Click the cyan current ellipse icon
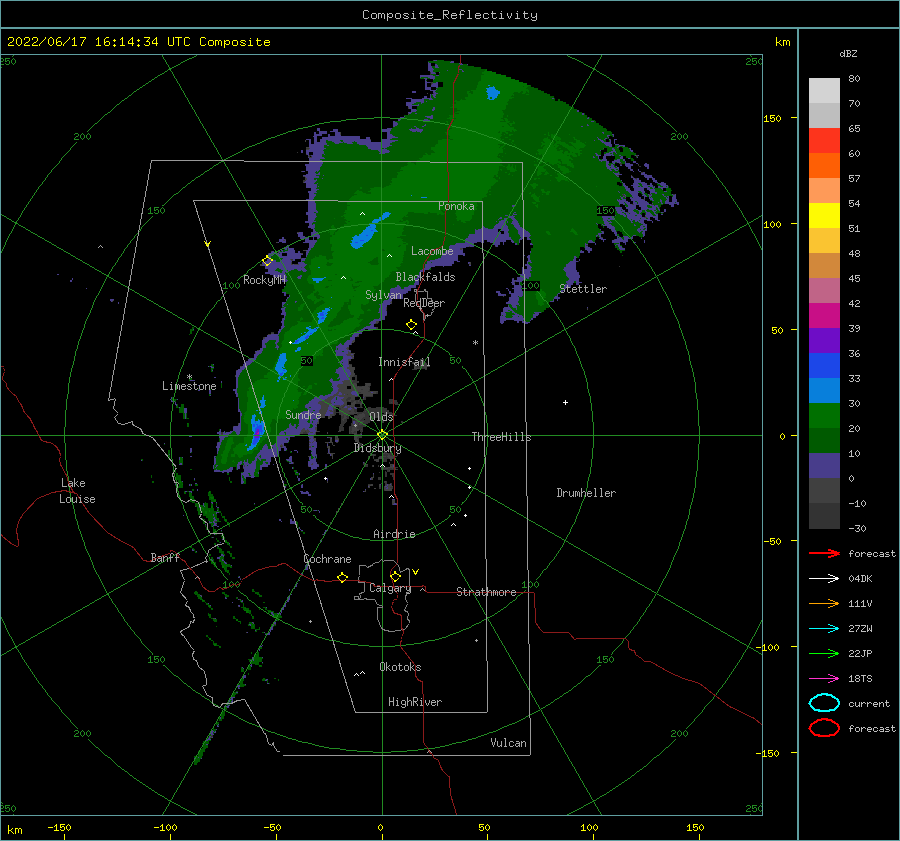 pyautogui.click(x=824, y=703)
